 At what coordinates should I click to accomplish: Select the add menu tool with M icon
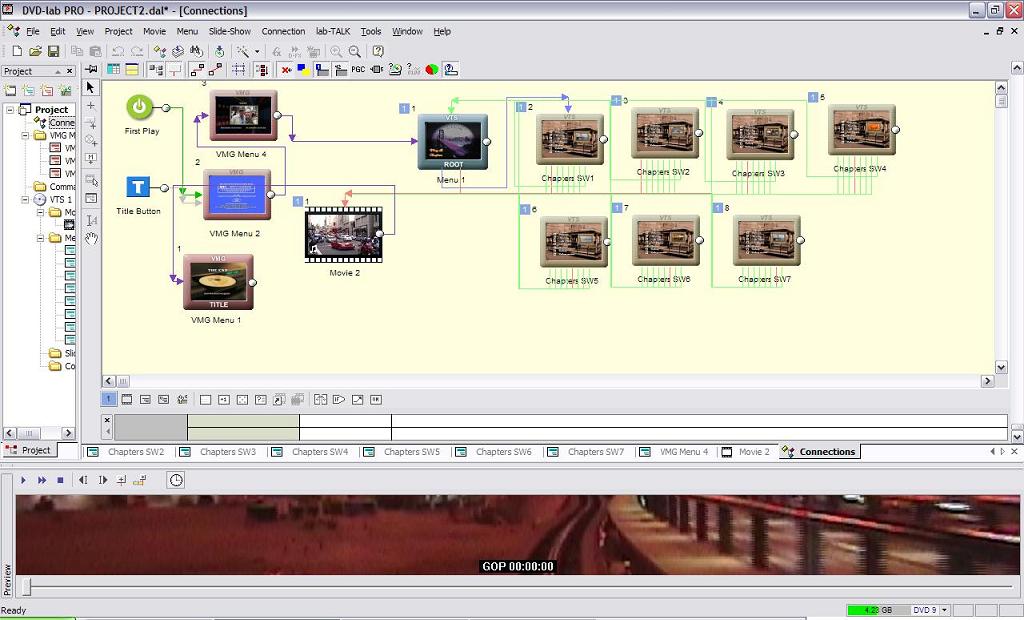(91, 159)
